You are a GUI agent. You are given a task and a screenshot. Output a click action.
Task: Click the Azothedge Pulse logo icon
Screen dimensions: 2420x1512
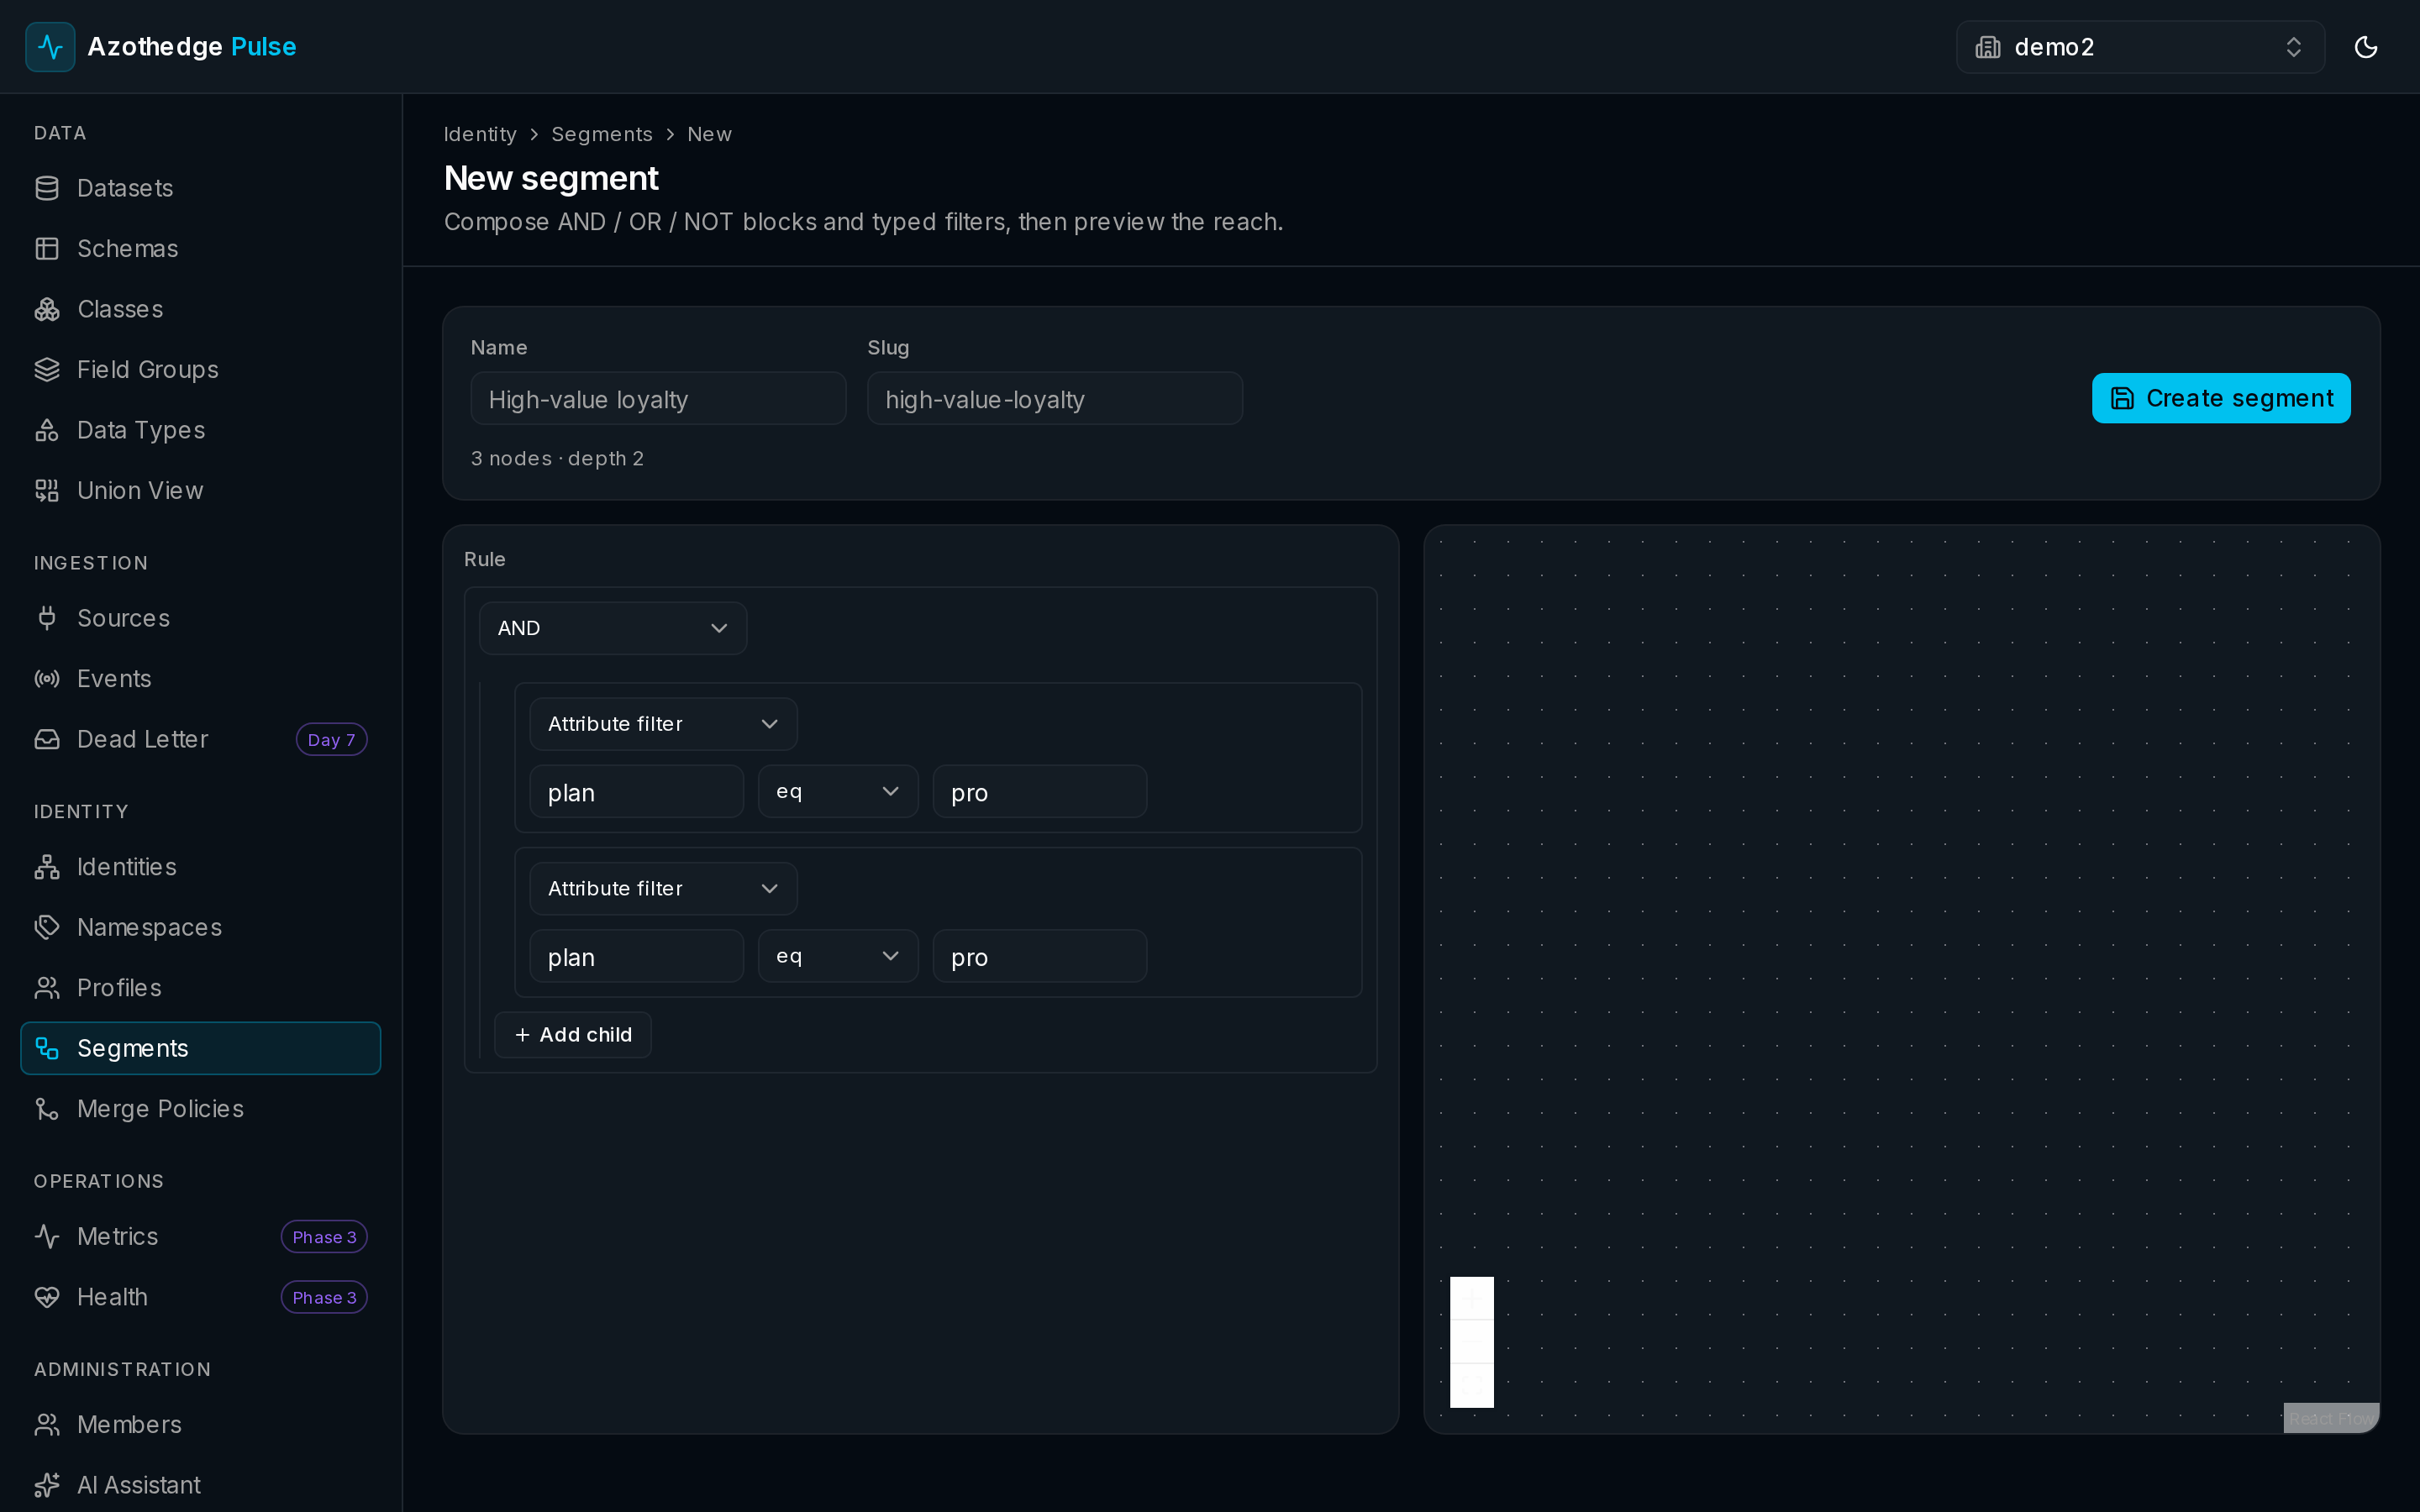50,47
